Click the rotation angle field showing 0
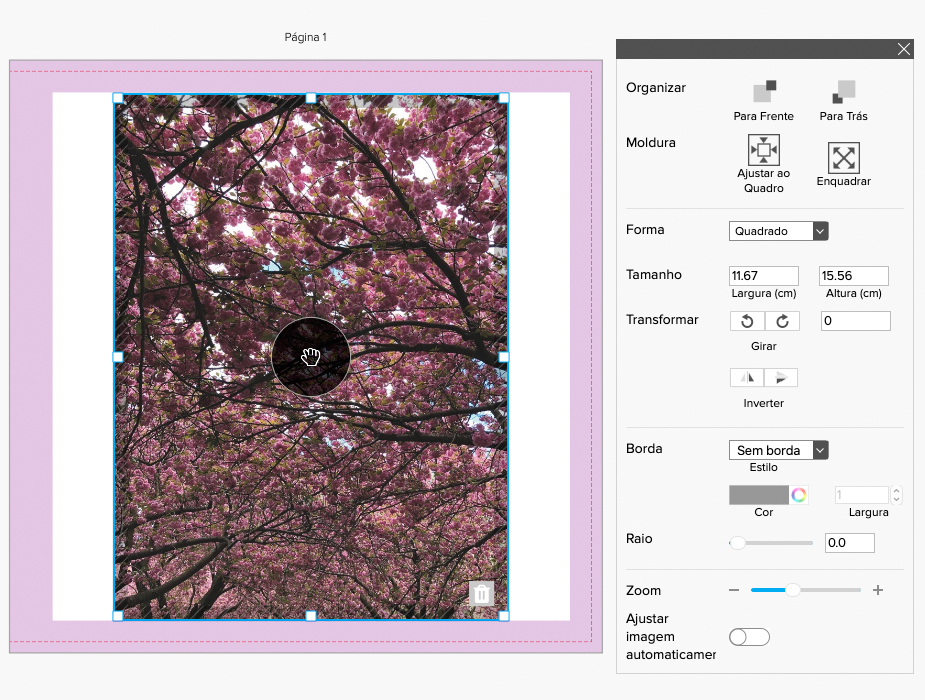Screen dimensions: 925x700 855,321
